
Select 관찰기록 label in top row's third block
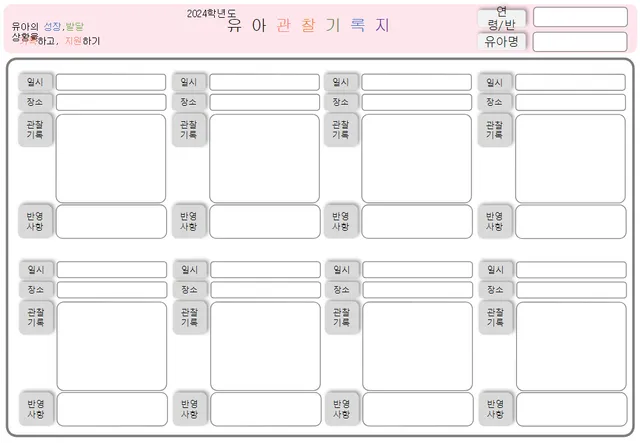coord(341,129)
